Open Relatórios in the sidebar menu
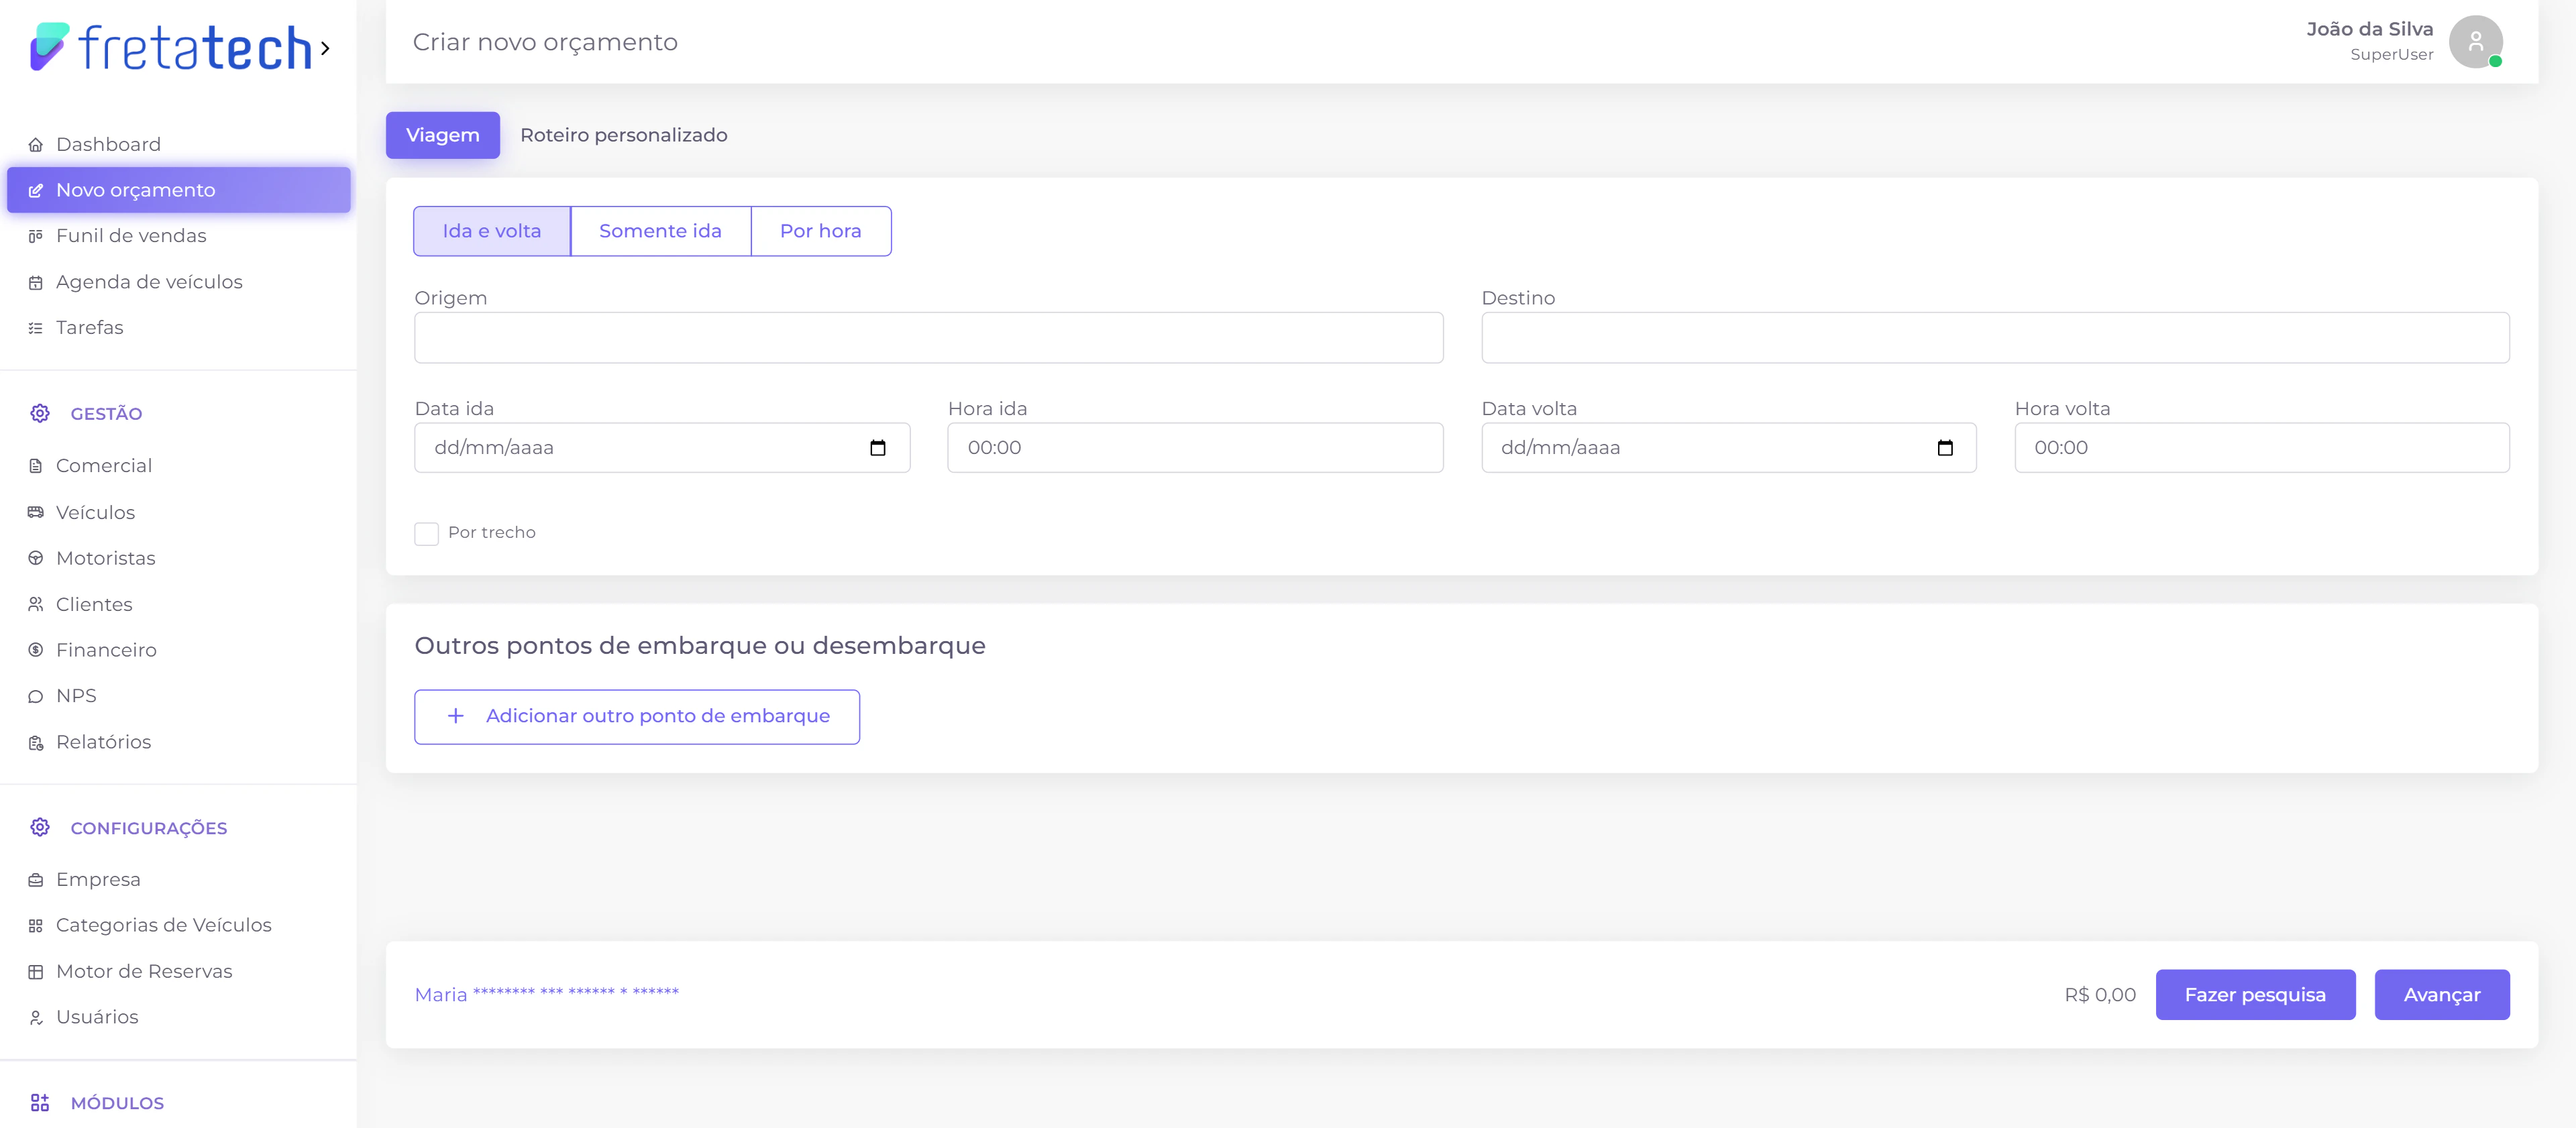This screenshot has height=1128, width=2576. coord(103,742)
